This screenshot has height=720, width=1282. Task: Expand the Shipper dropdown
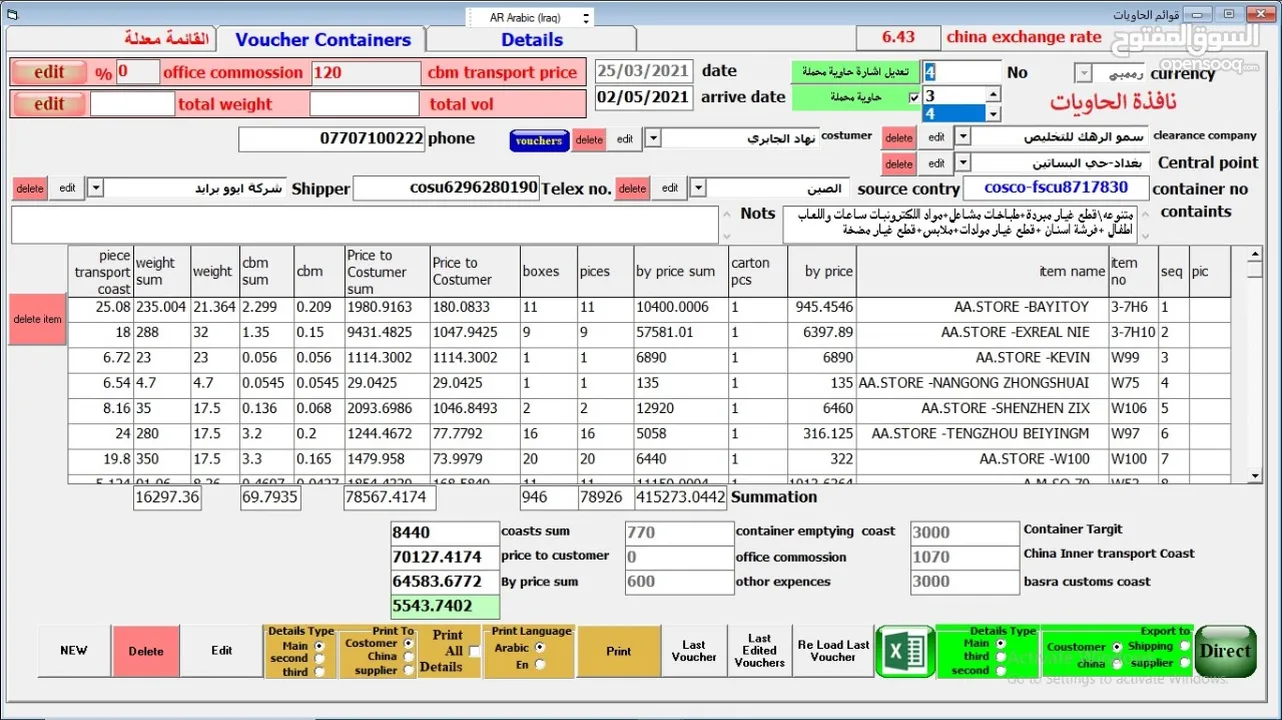[x=95, y=187]
